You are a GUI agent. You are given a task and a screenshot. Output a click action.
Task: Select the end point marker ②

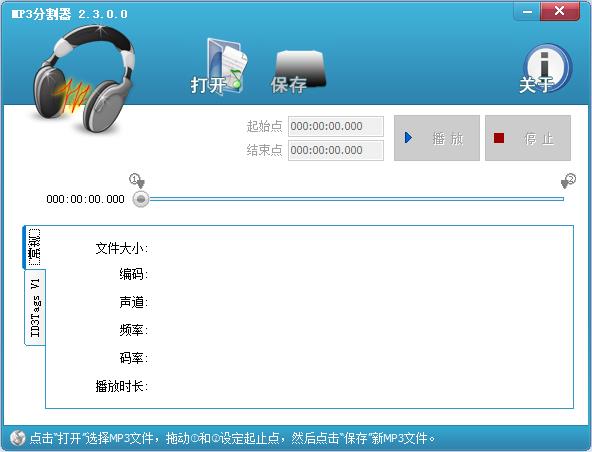[568, 180]
